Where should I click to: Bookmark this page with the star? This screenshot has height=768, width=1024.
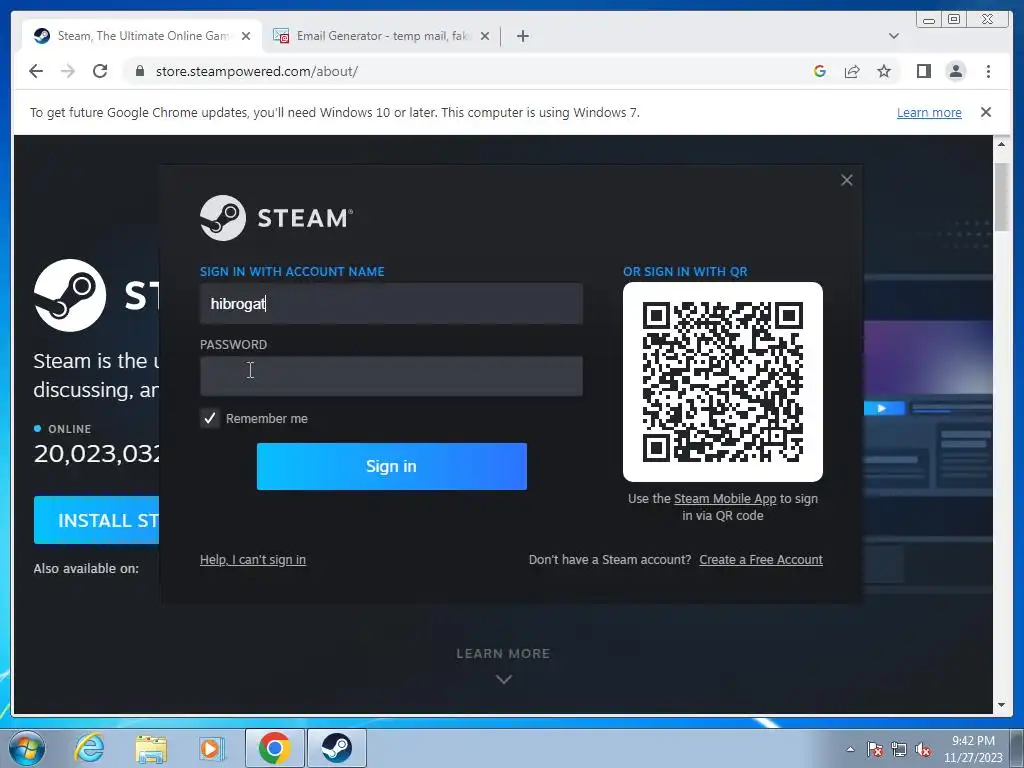[884, 71]
